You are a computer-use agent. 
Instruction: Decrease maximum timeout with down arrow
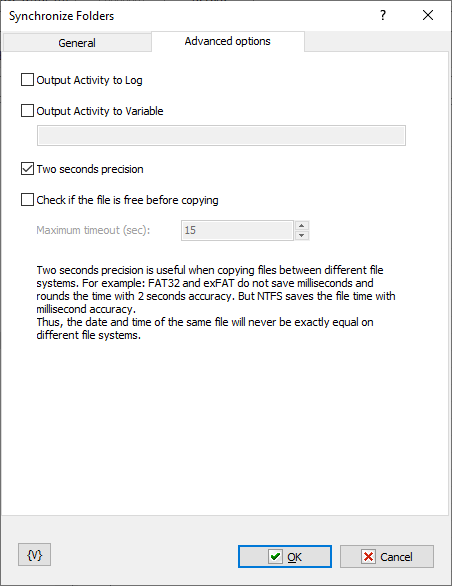coord(302,235)
